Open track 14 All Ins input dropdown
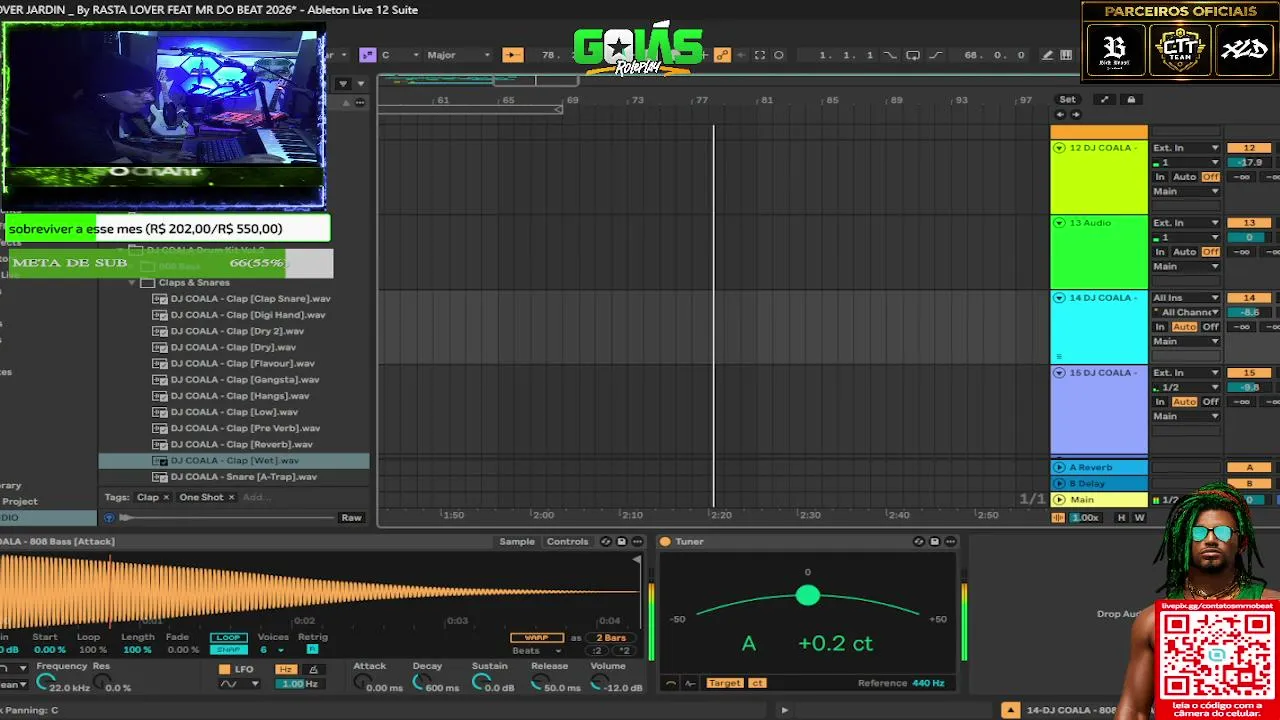Image resolution: width=1280 pixels, height=720 pixels. point(1186,298)
